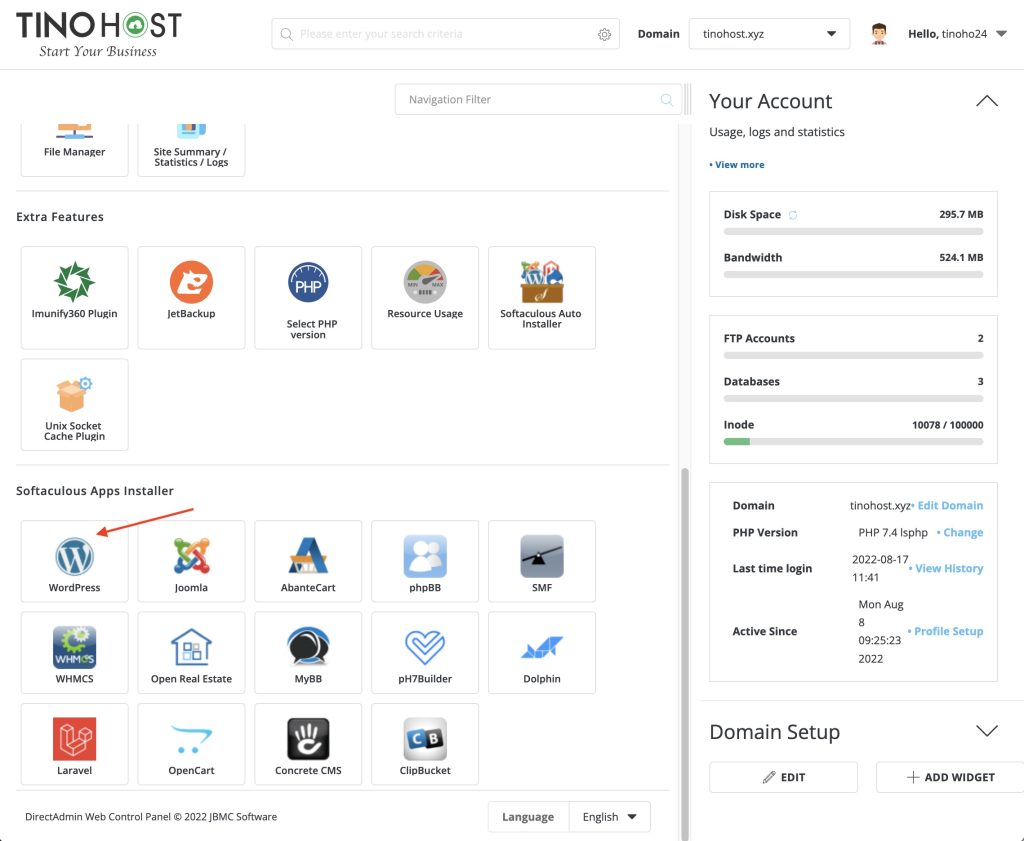
Task: Click the Extra Features heading
Action: (x=59, y=216)
